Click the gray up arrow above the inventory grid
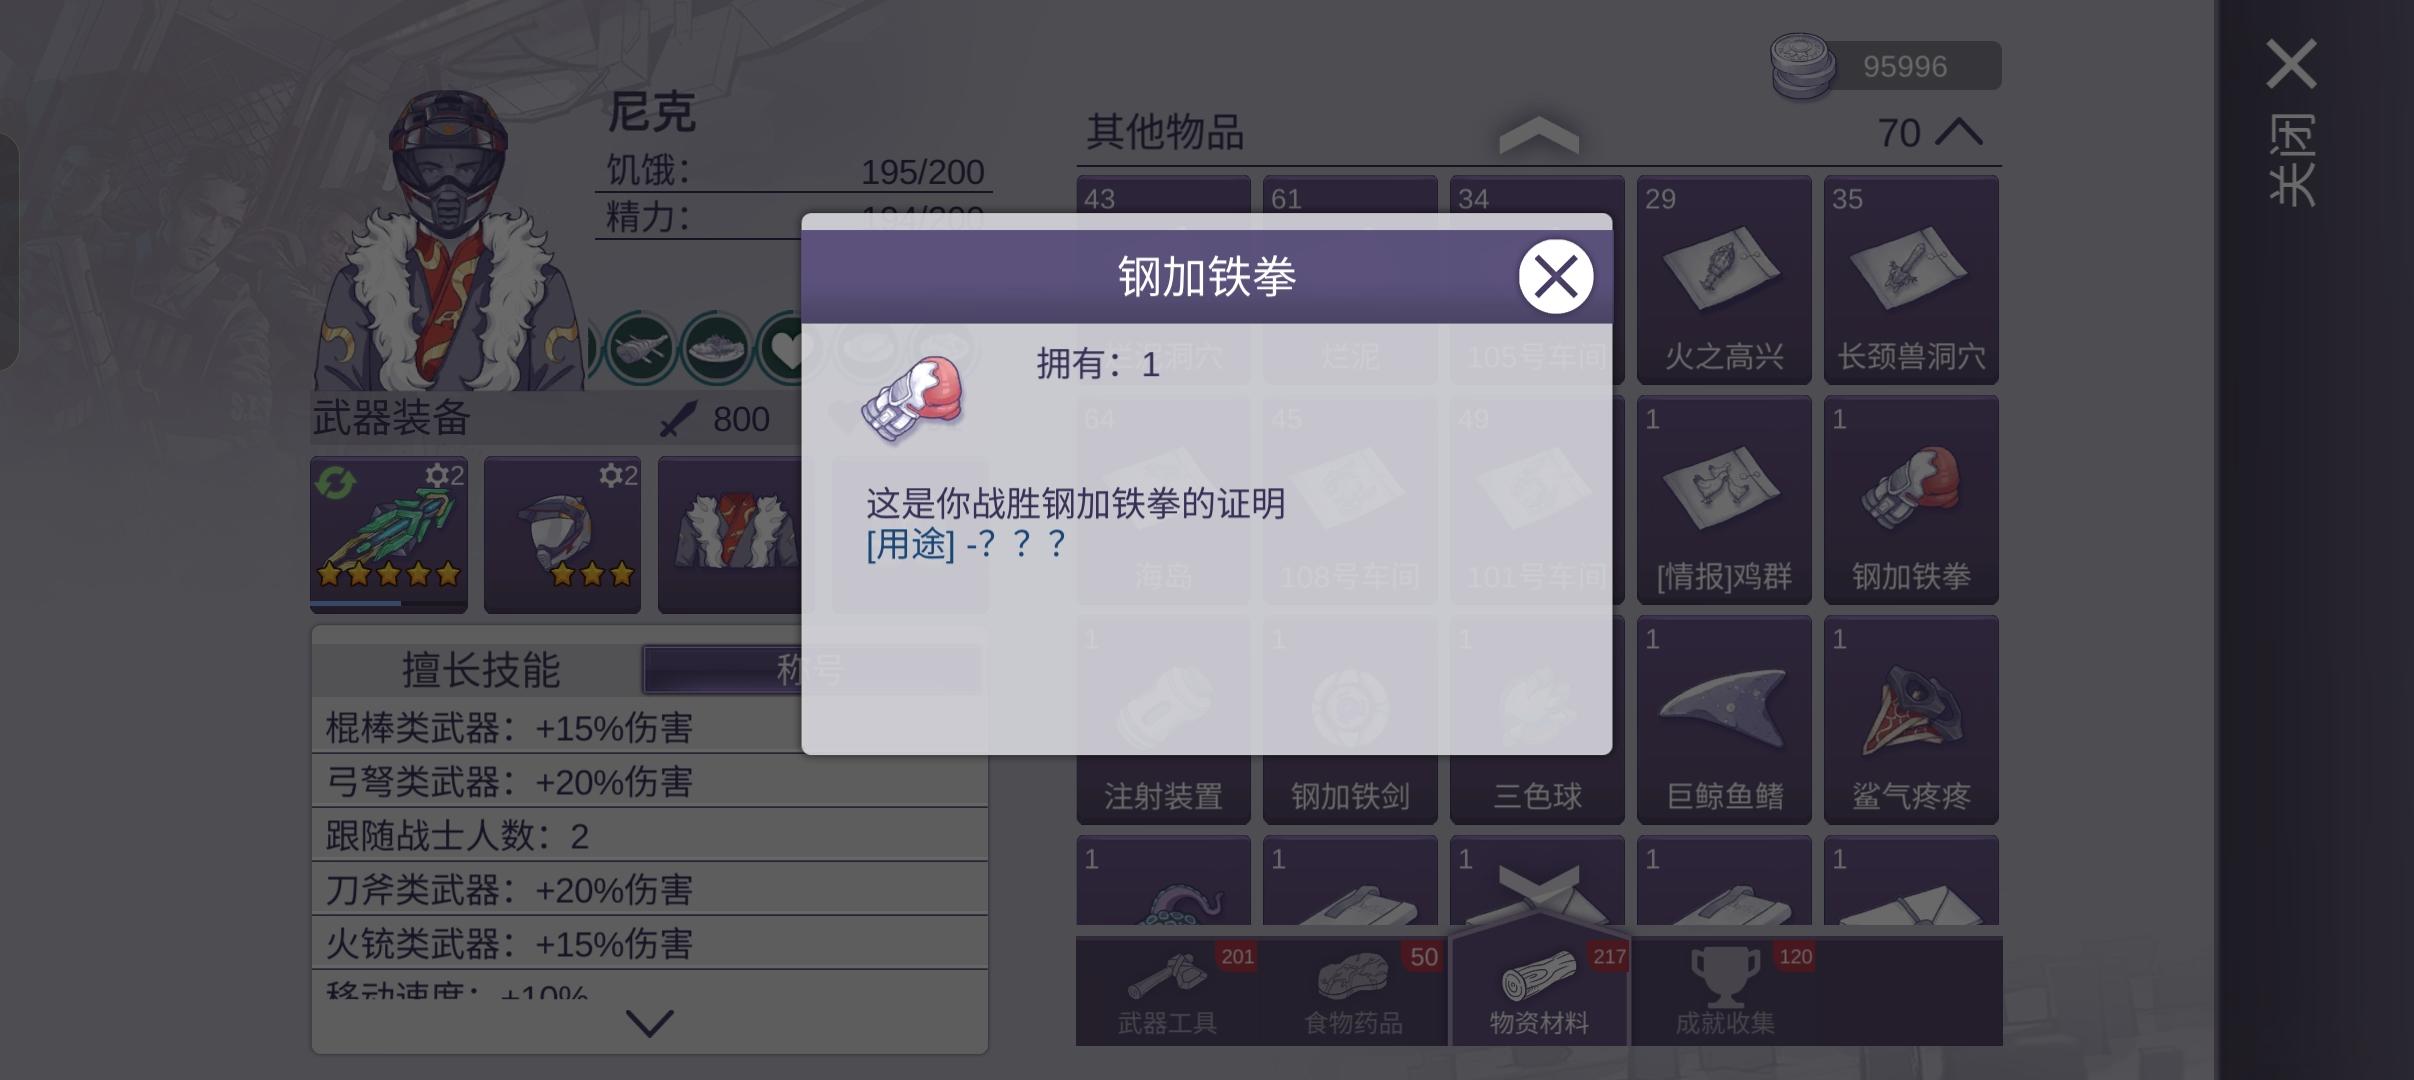 (1539, 135)
